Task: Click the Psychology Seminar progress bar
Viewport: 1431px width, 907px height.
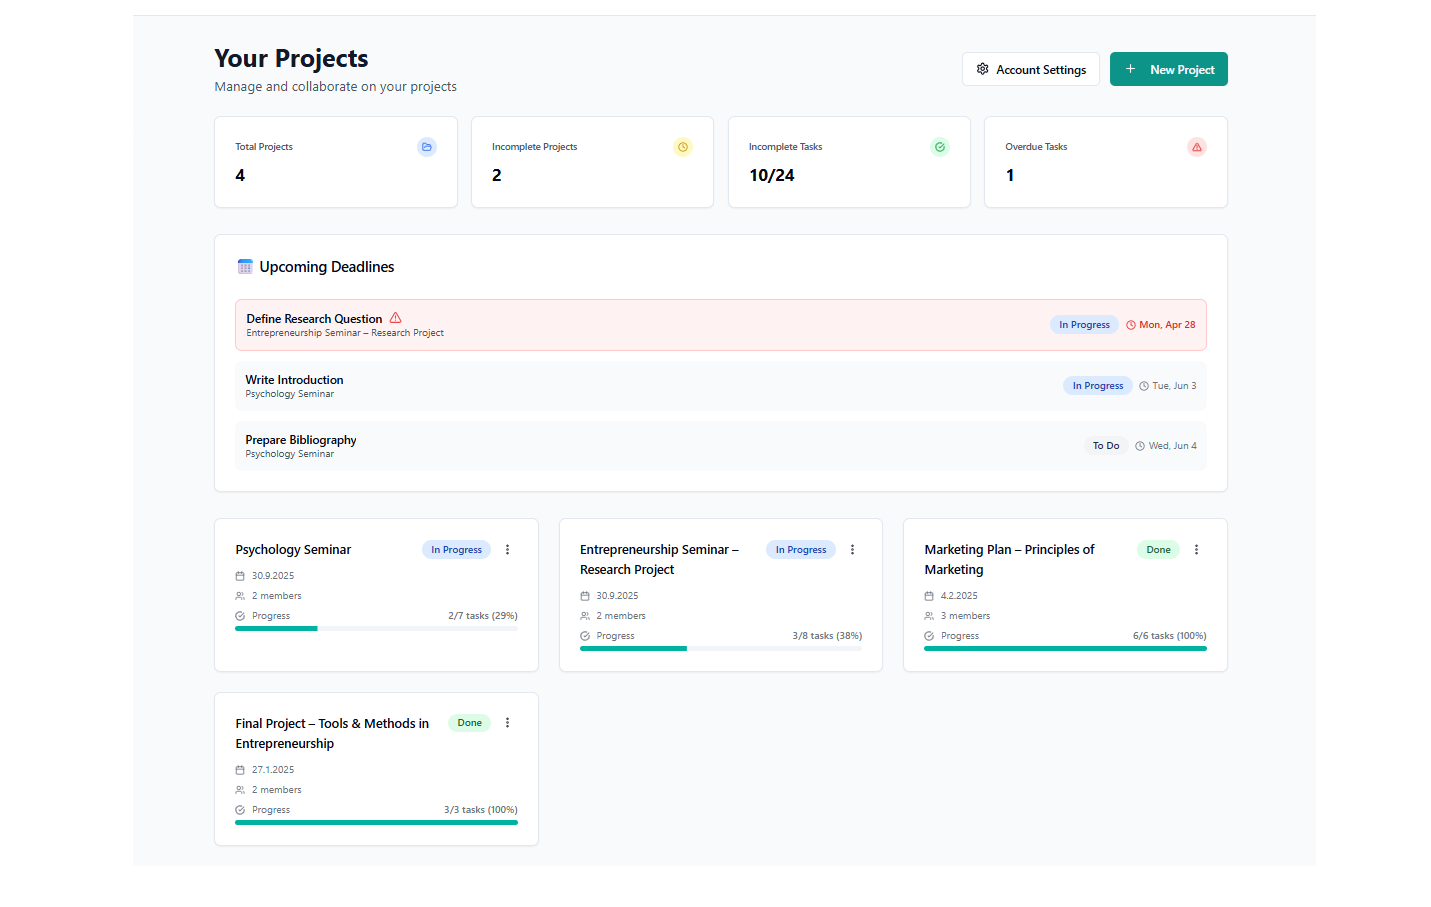Action: point(376,628)
